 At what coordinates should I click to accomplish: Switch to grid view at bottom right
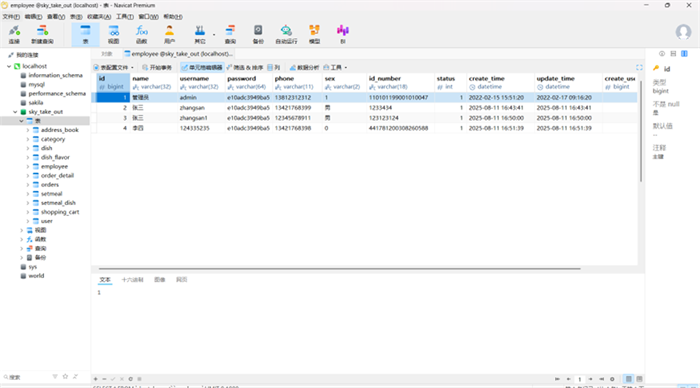629,379
